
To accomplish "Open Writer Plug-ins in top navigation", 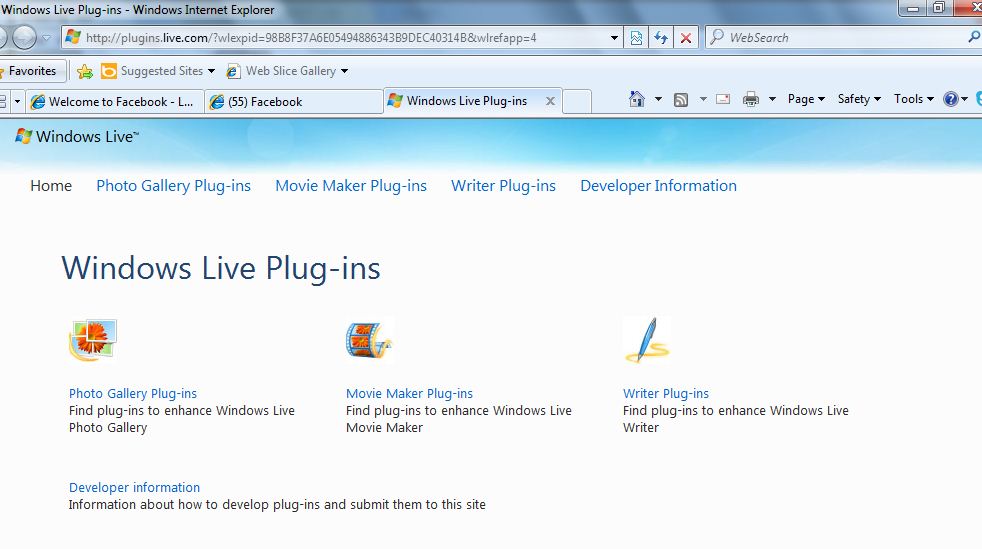I will 504,186.
